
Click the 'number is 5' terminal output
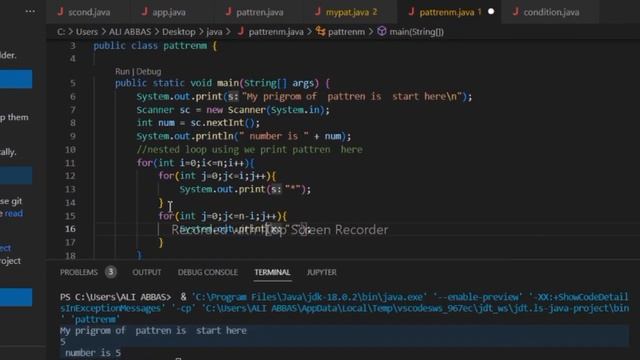pos(93,353)
